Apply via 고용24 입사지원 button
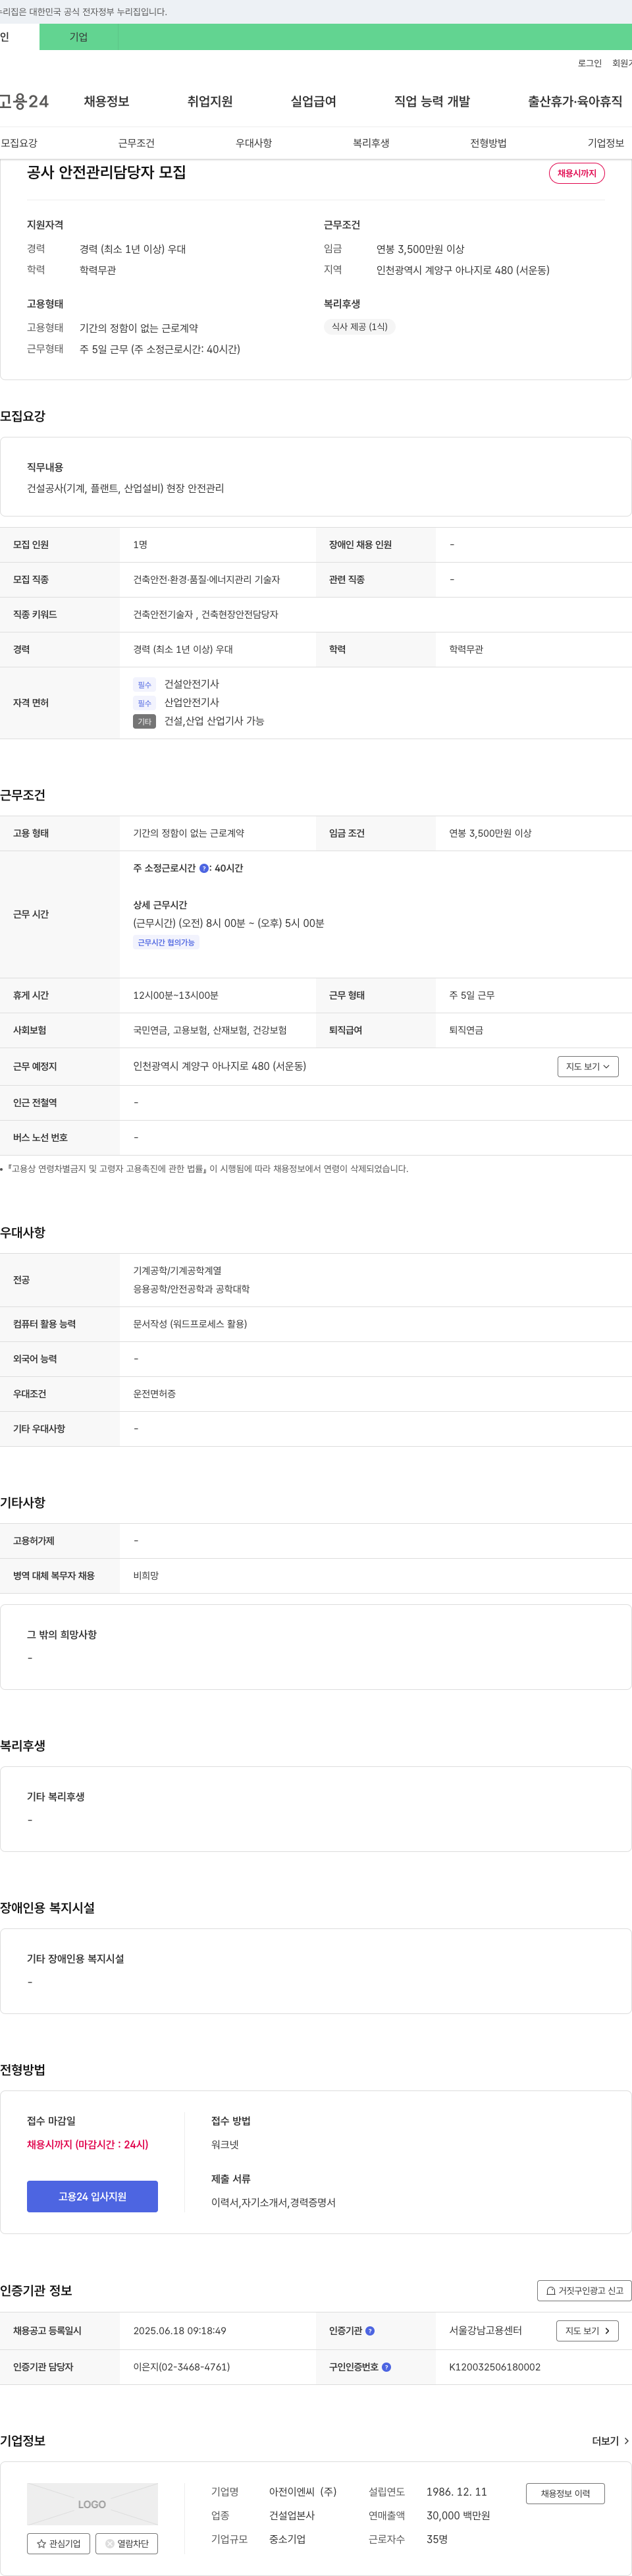Screen dimensions: 632x2576 pyautogui.click(x=92, y=2196)
